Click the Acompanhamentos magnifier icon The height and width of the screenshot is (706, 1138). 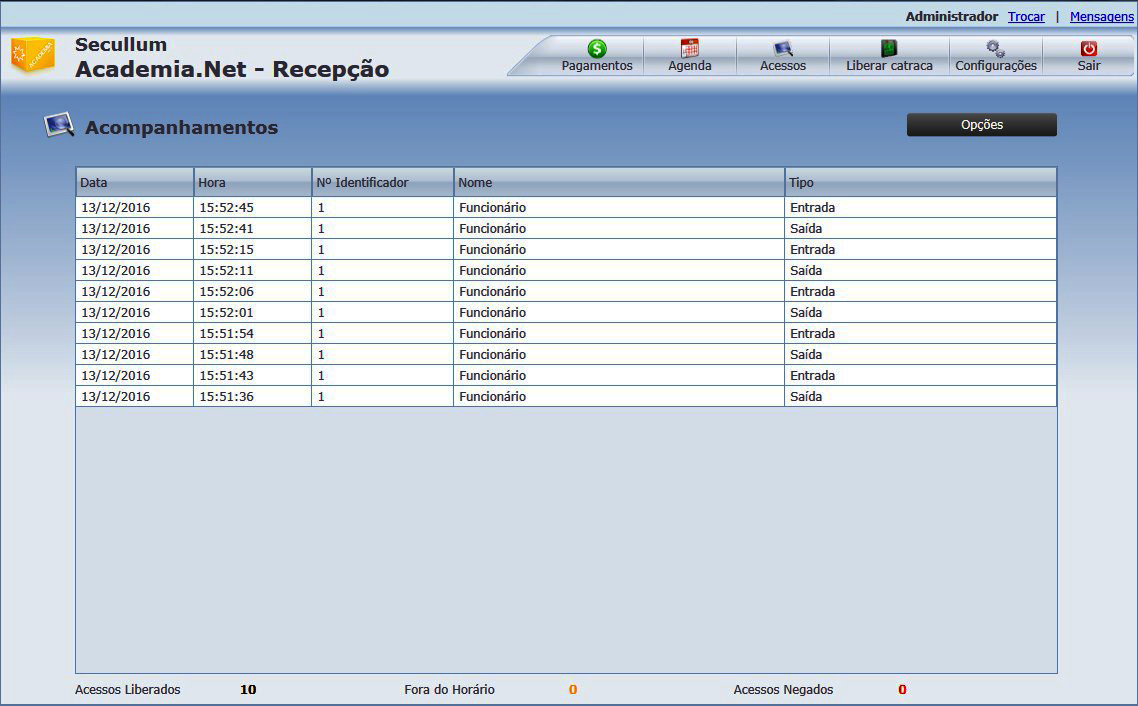[x=59, y=125]
